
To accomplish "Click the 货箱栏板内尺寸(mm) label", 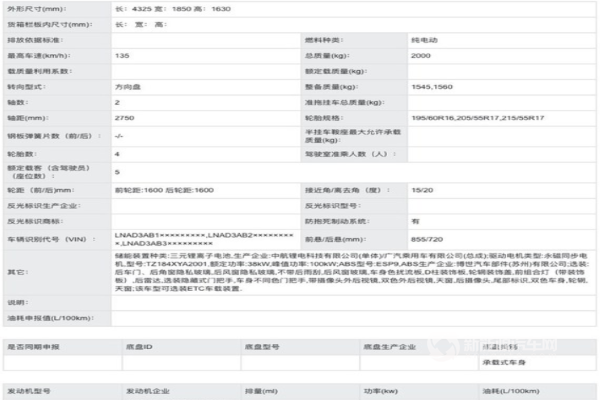I will click(49, 24).
